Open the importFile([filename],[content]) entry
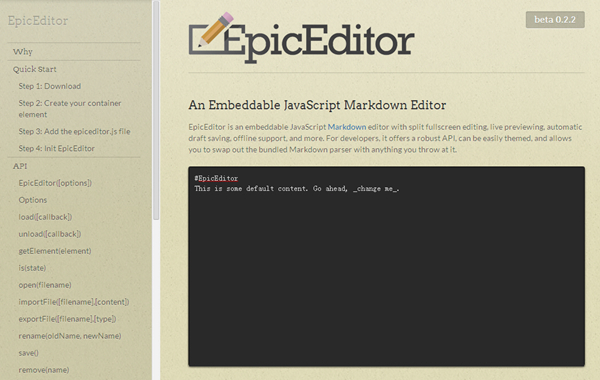This screenshot has width=600, height=380. pyautogui.click(x=74, y=302)
